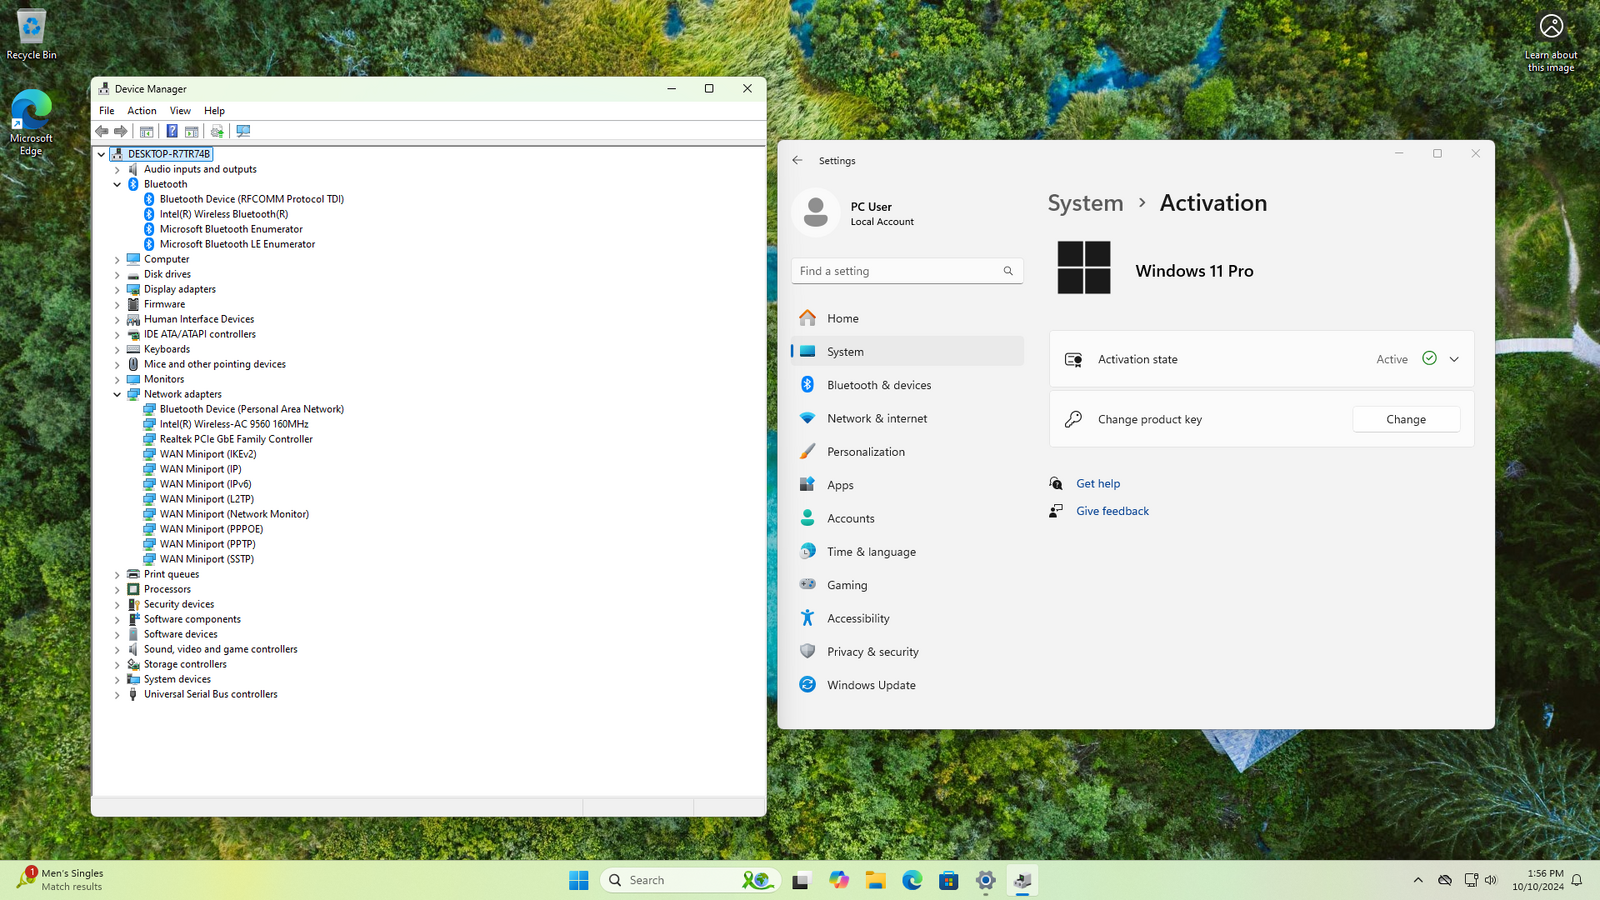Expand Activation state details chevron

pyautogui.click(x=1454, y=359)
